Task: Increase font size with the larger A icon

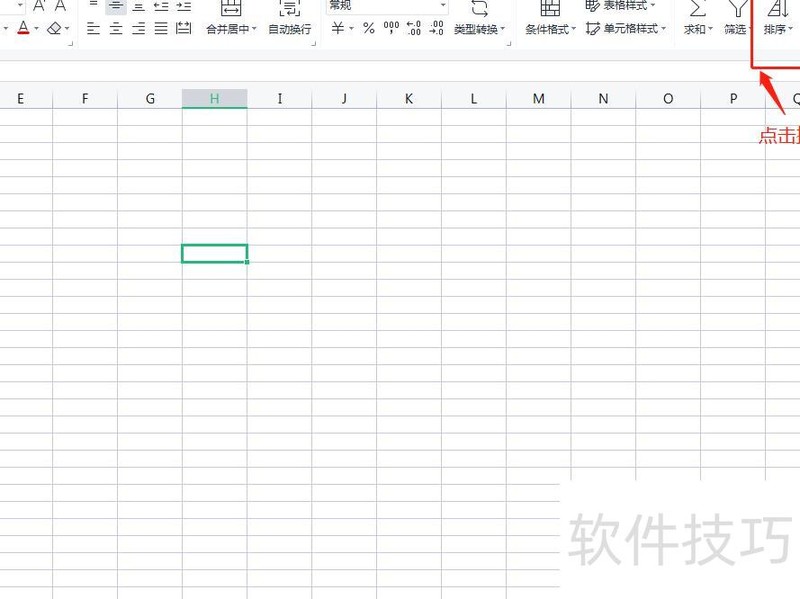Action: tap(39, 6)
